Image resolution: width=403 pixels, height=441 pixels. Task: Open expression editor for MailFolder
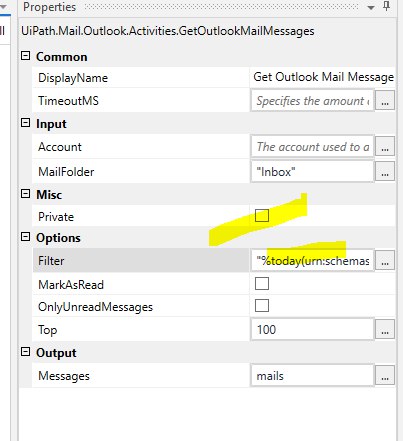(385, 171)
